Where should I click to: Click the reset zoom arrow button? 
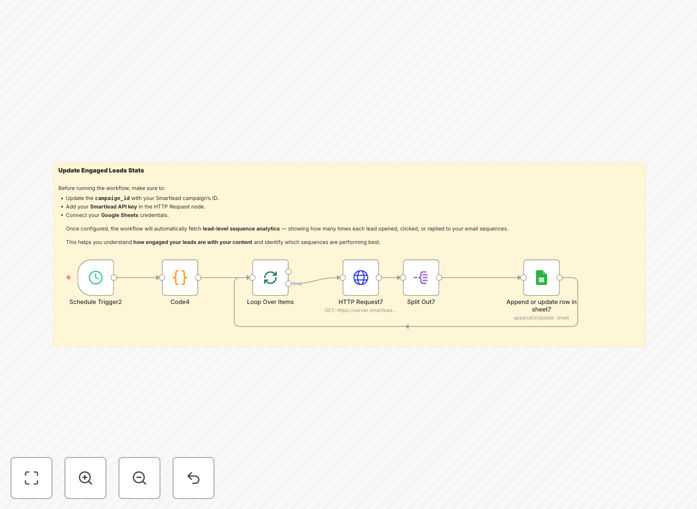(x=193, y=478)
